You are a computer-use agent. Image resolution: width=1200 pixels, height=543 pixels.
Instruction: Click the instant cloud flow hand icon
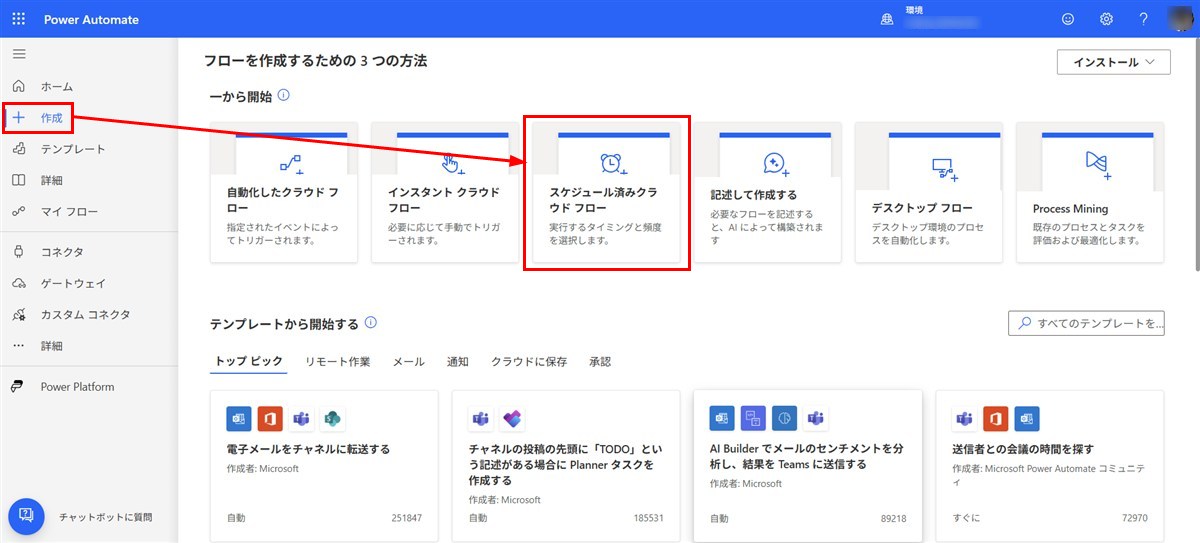pos(453,164)
